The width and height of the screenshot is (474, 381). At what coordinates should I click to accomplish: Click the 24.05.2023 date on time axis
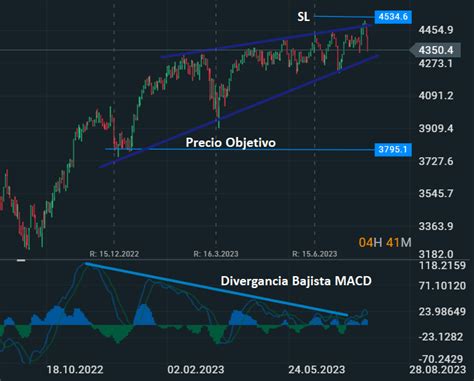[317, 370]
